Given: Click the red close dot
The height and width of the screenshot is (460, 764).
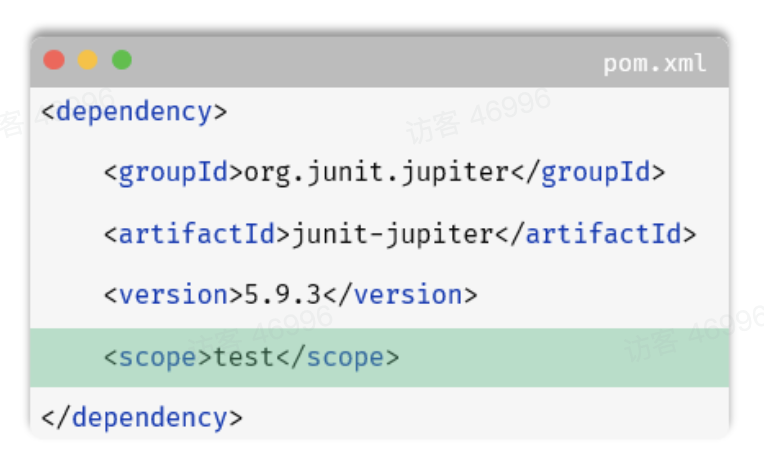Looking at the screenshot, I should [54, 60].
